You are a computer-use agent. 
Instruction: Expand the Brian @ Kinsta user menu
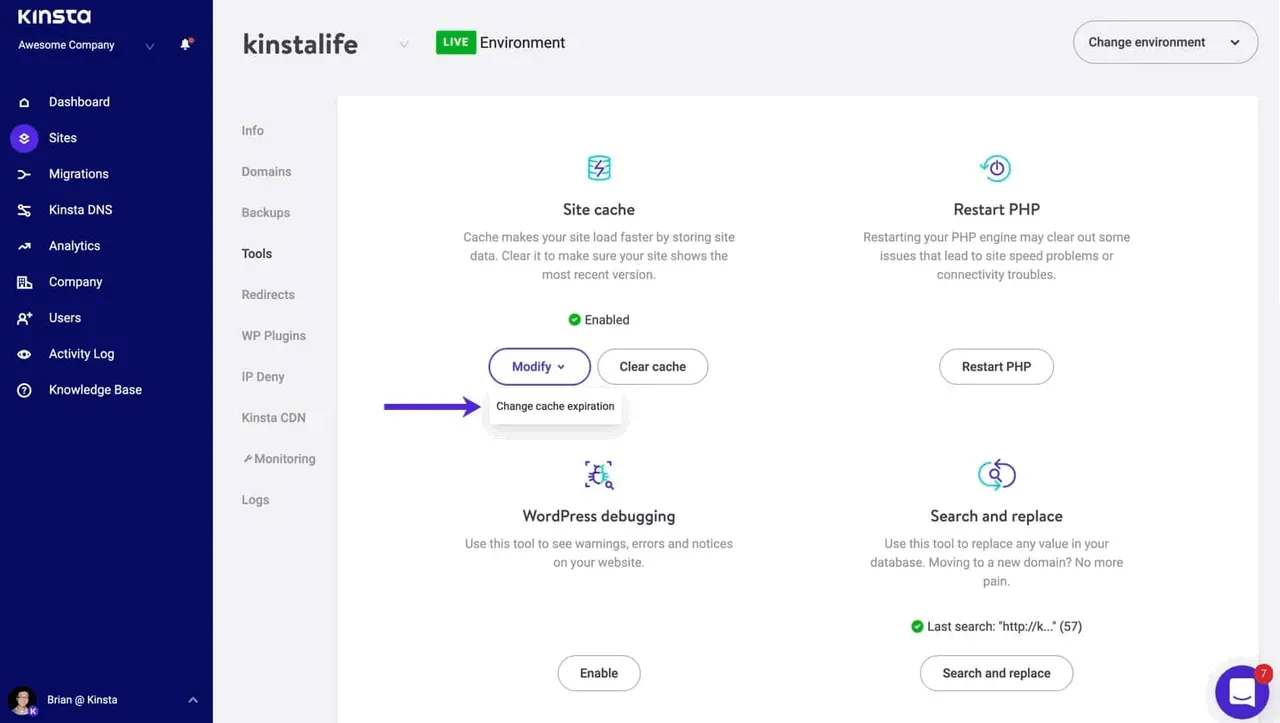[x=193, y=700]
